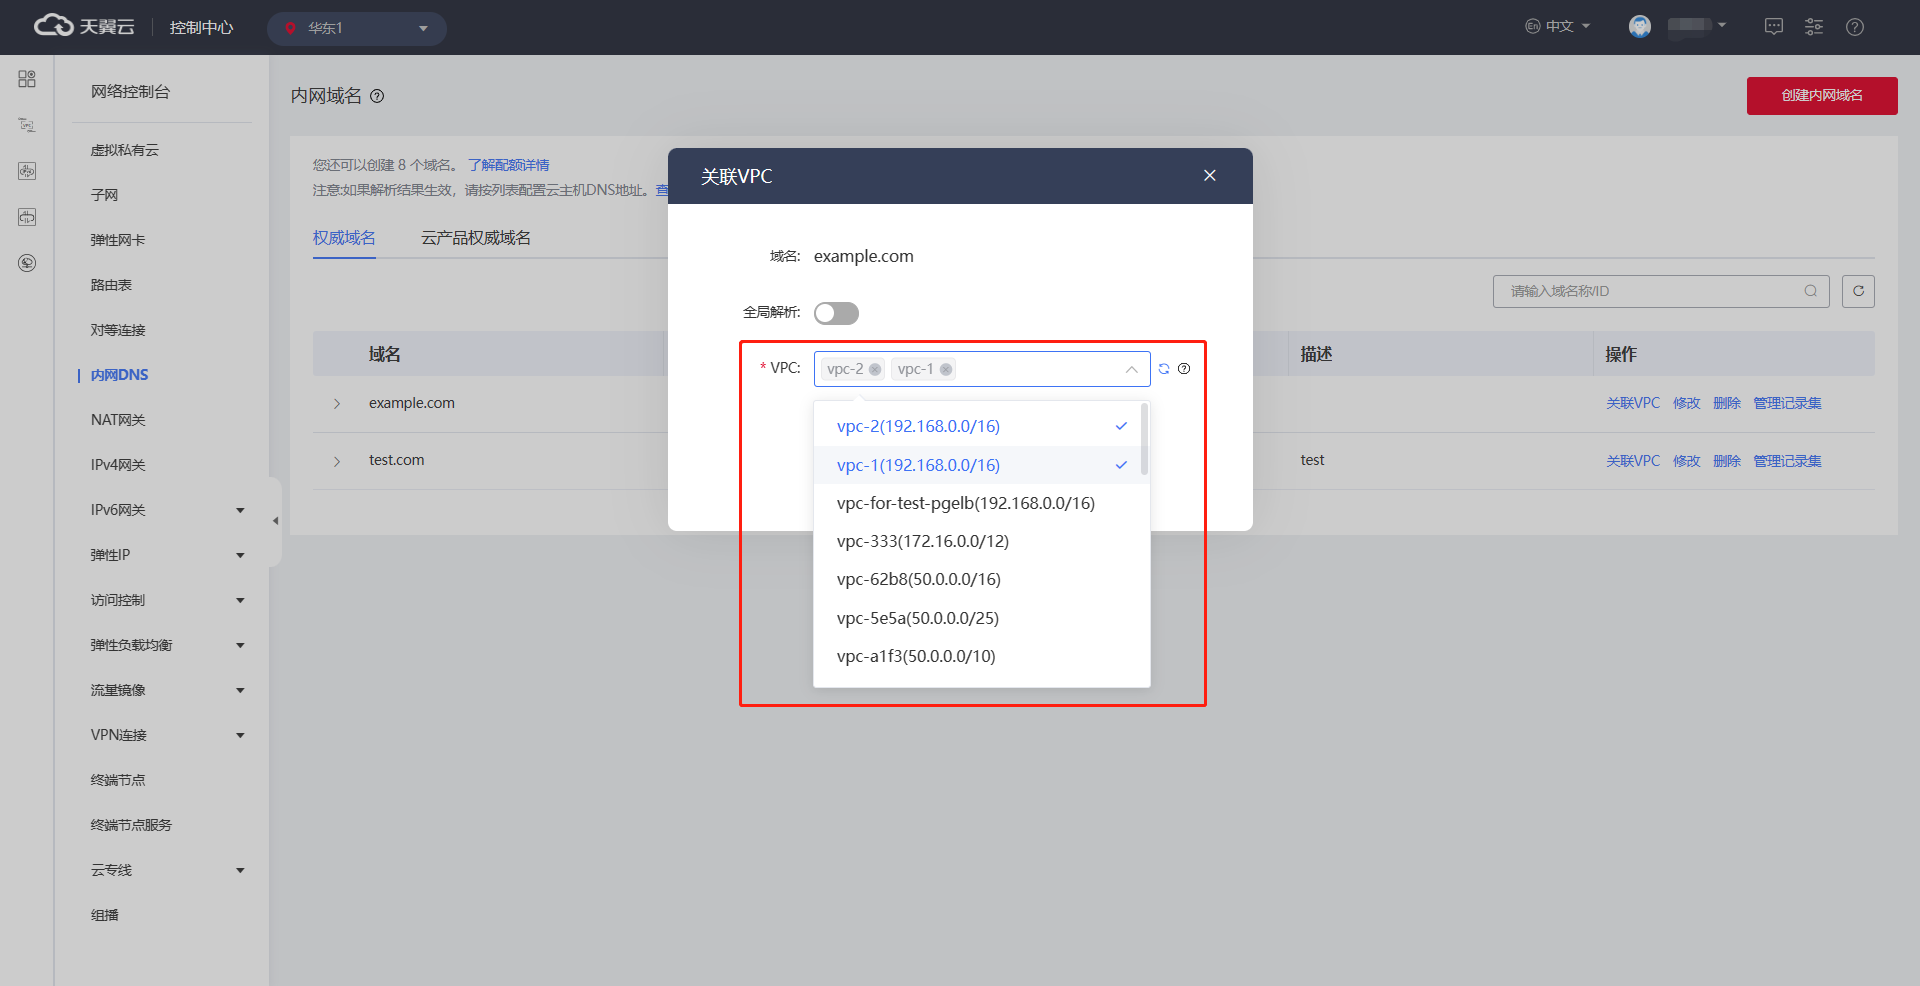Open the 华东1 region dropdown
This screenshot has height=986, width=1920.
(x=356, y=28)
